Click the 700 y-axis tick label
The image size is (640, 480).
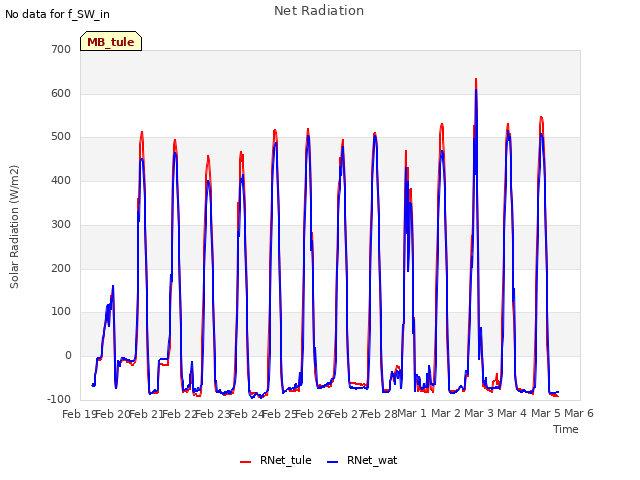(x=61, y=50)
